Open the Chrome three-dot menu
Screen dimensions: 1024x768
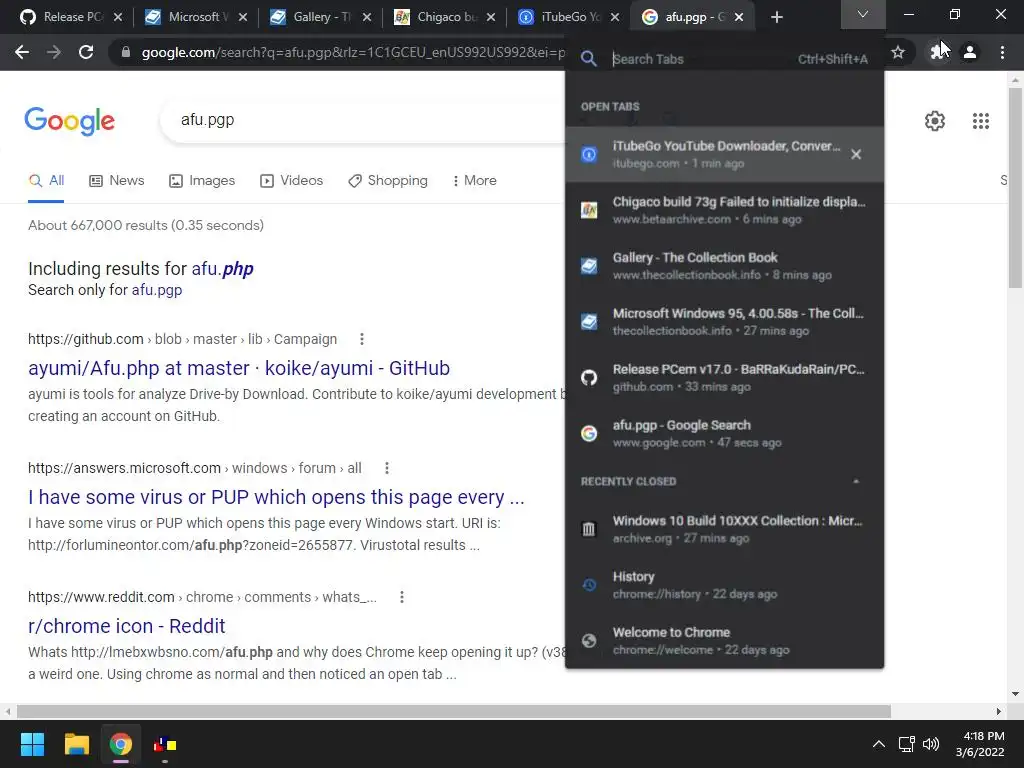pos(1002,52)
